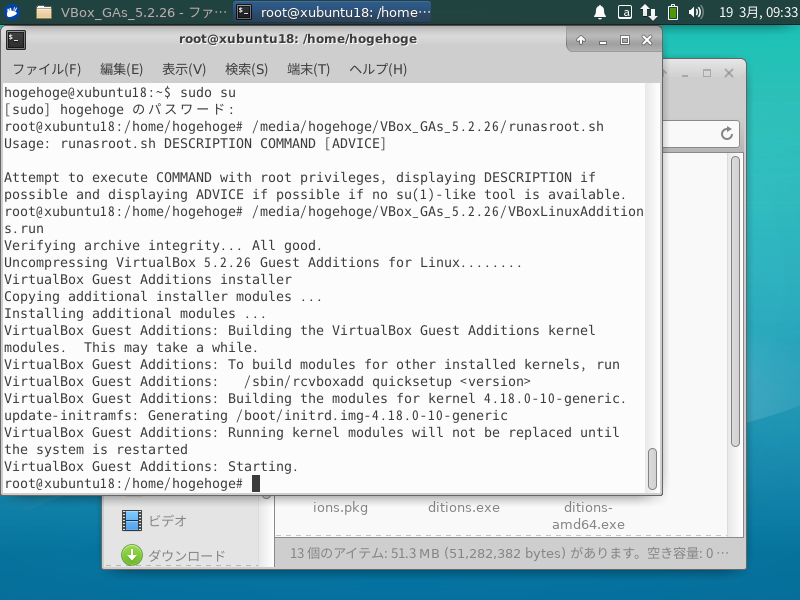This screenshot has height=600, width=800.
Task: Click the 'Uncompressing VirtualBox 5.2.26' line
Action: tap(263, 262)
